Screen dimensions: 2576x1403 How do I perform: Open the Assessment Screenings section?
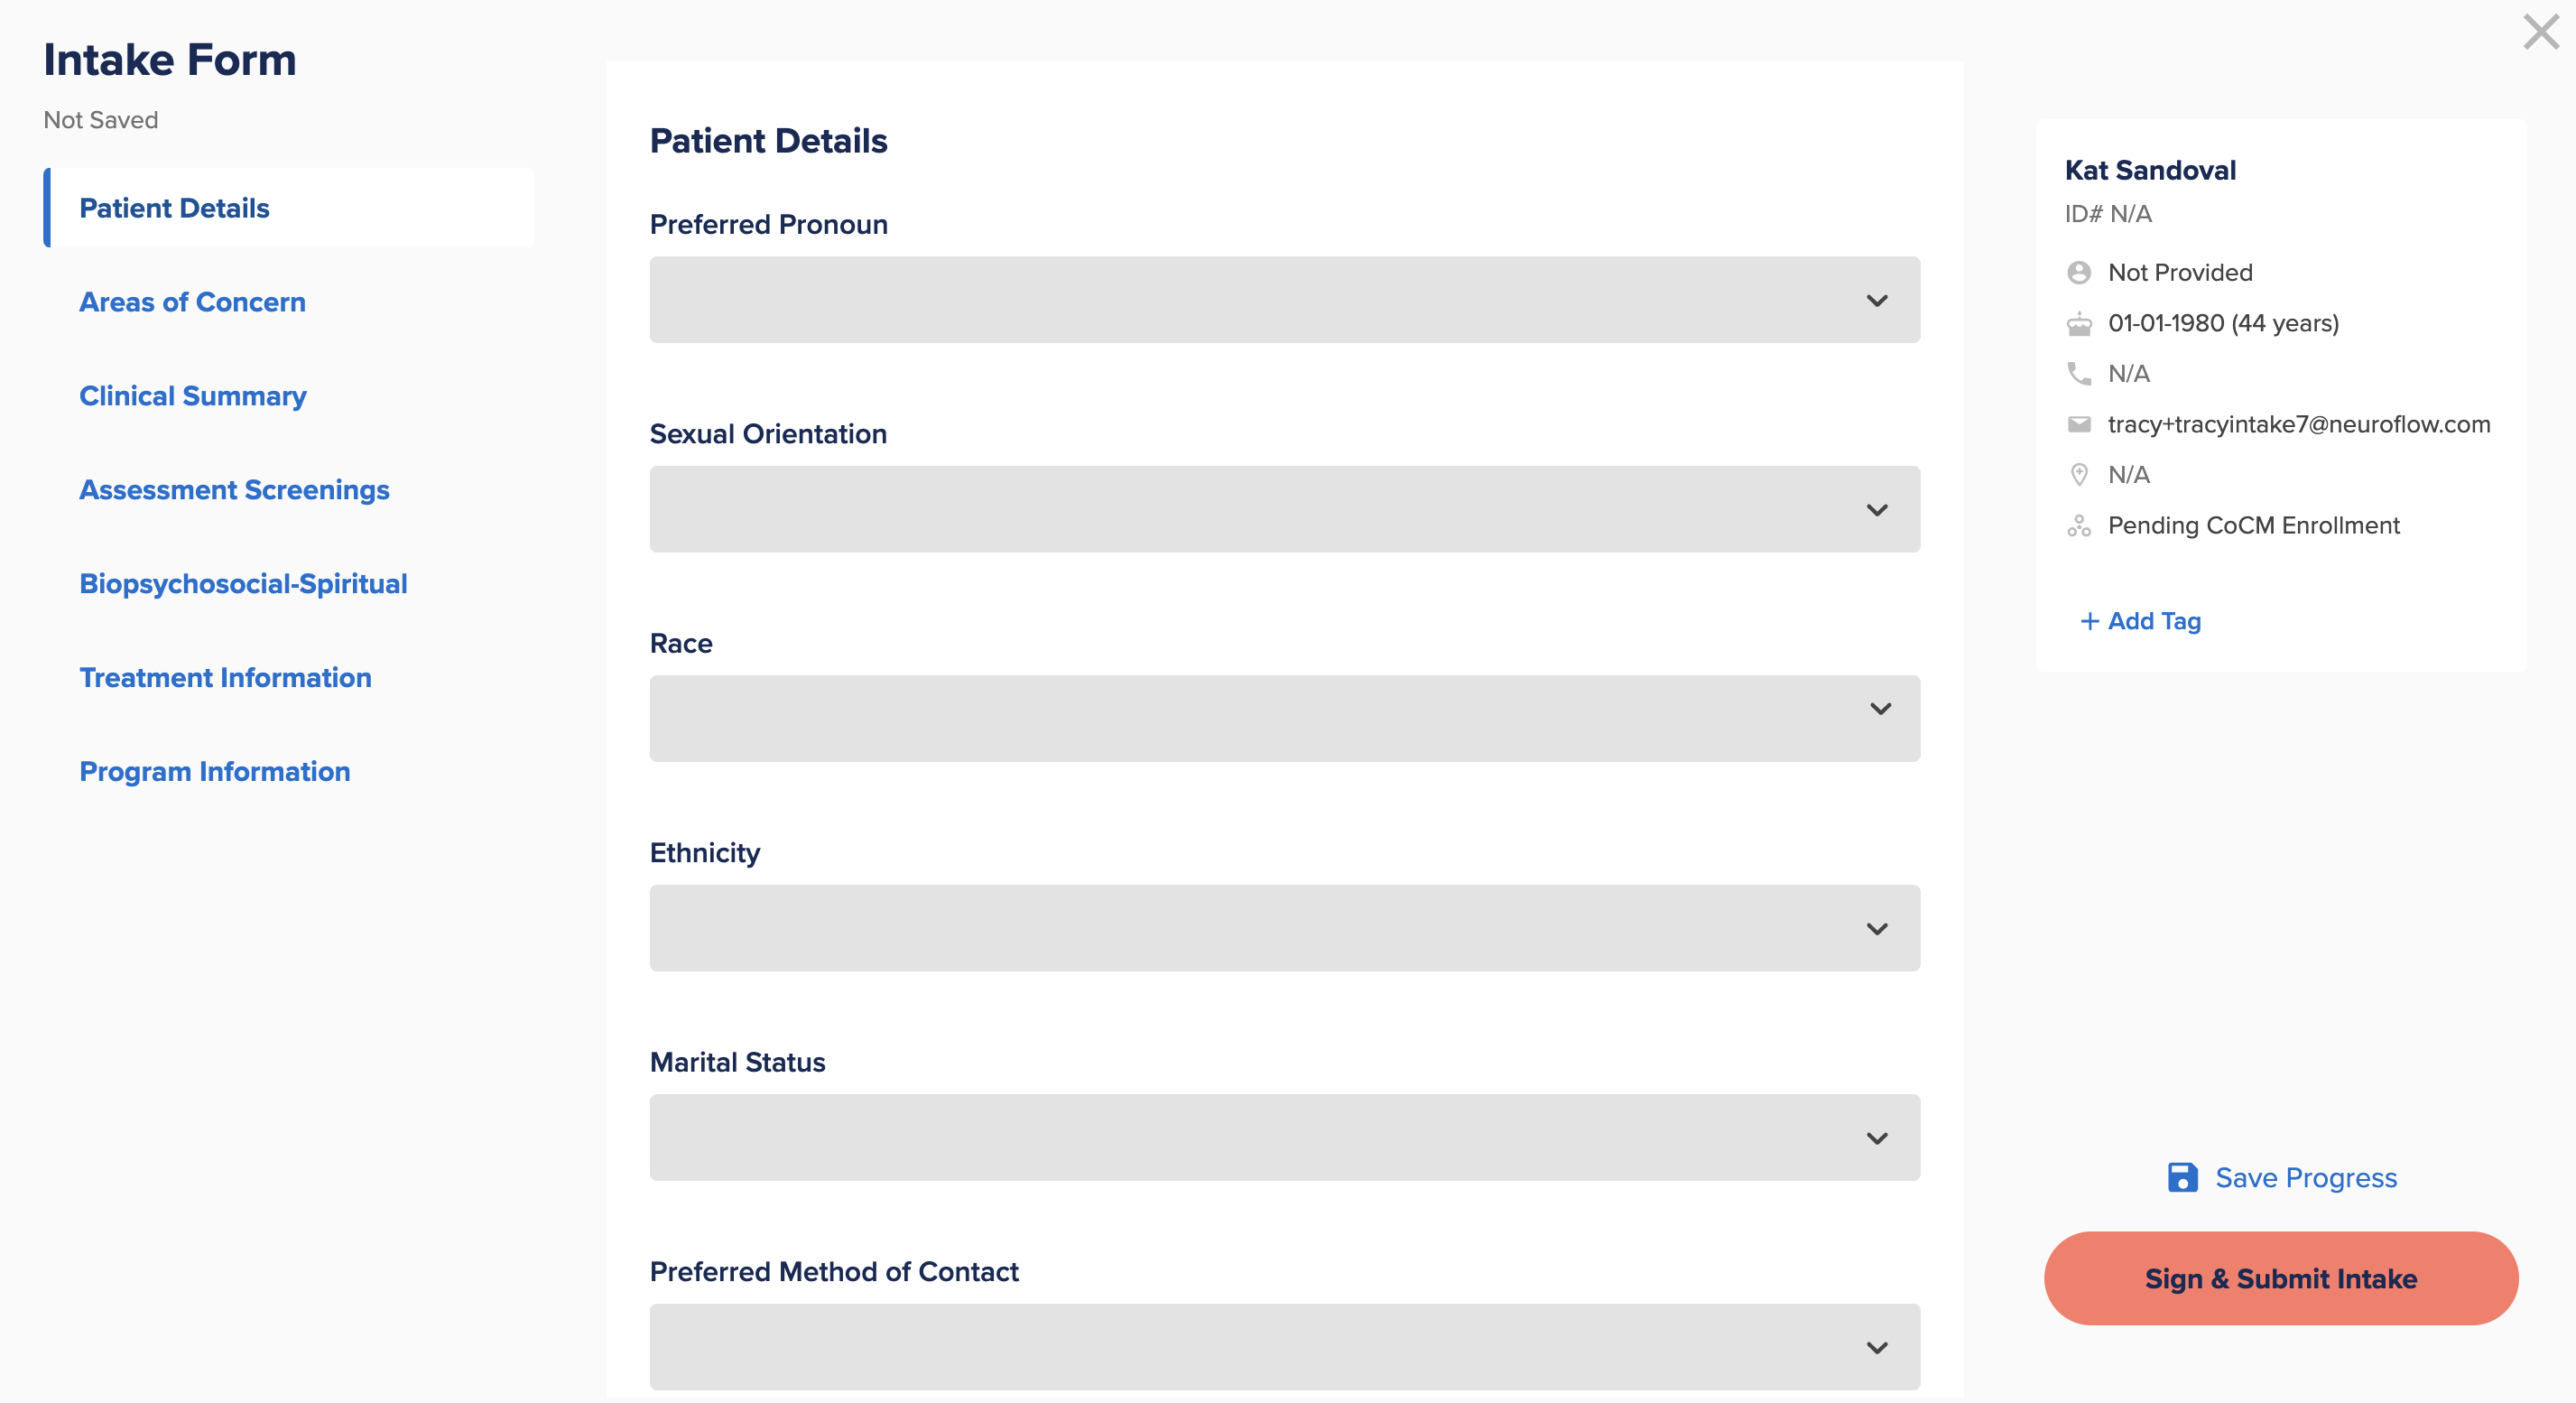click(x=234, y=490)
